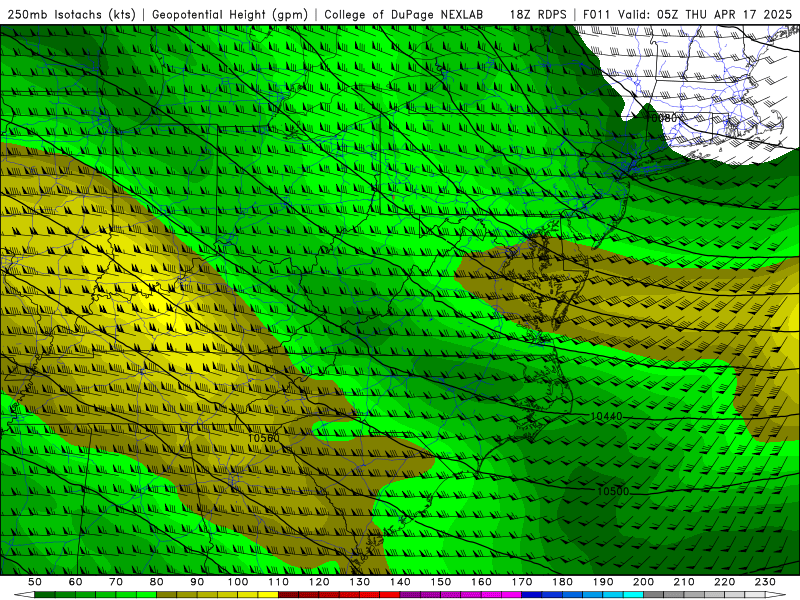Click the 140 kt legend value
This screenshot has width=800, height=600.
point(400,582)
